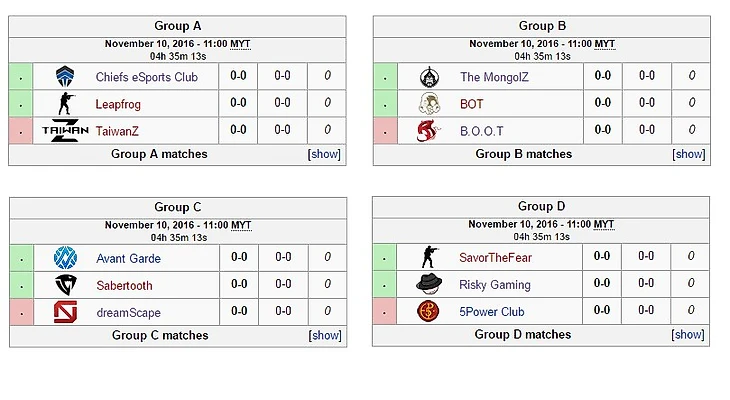Click the MYT timezone link in Group A
Image resolution: width=730 pixels, height=400 pixels.
(x=241, y=44)
